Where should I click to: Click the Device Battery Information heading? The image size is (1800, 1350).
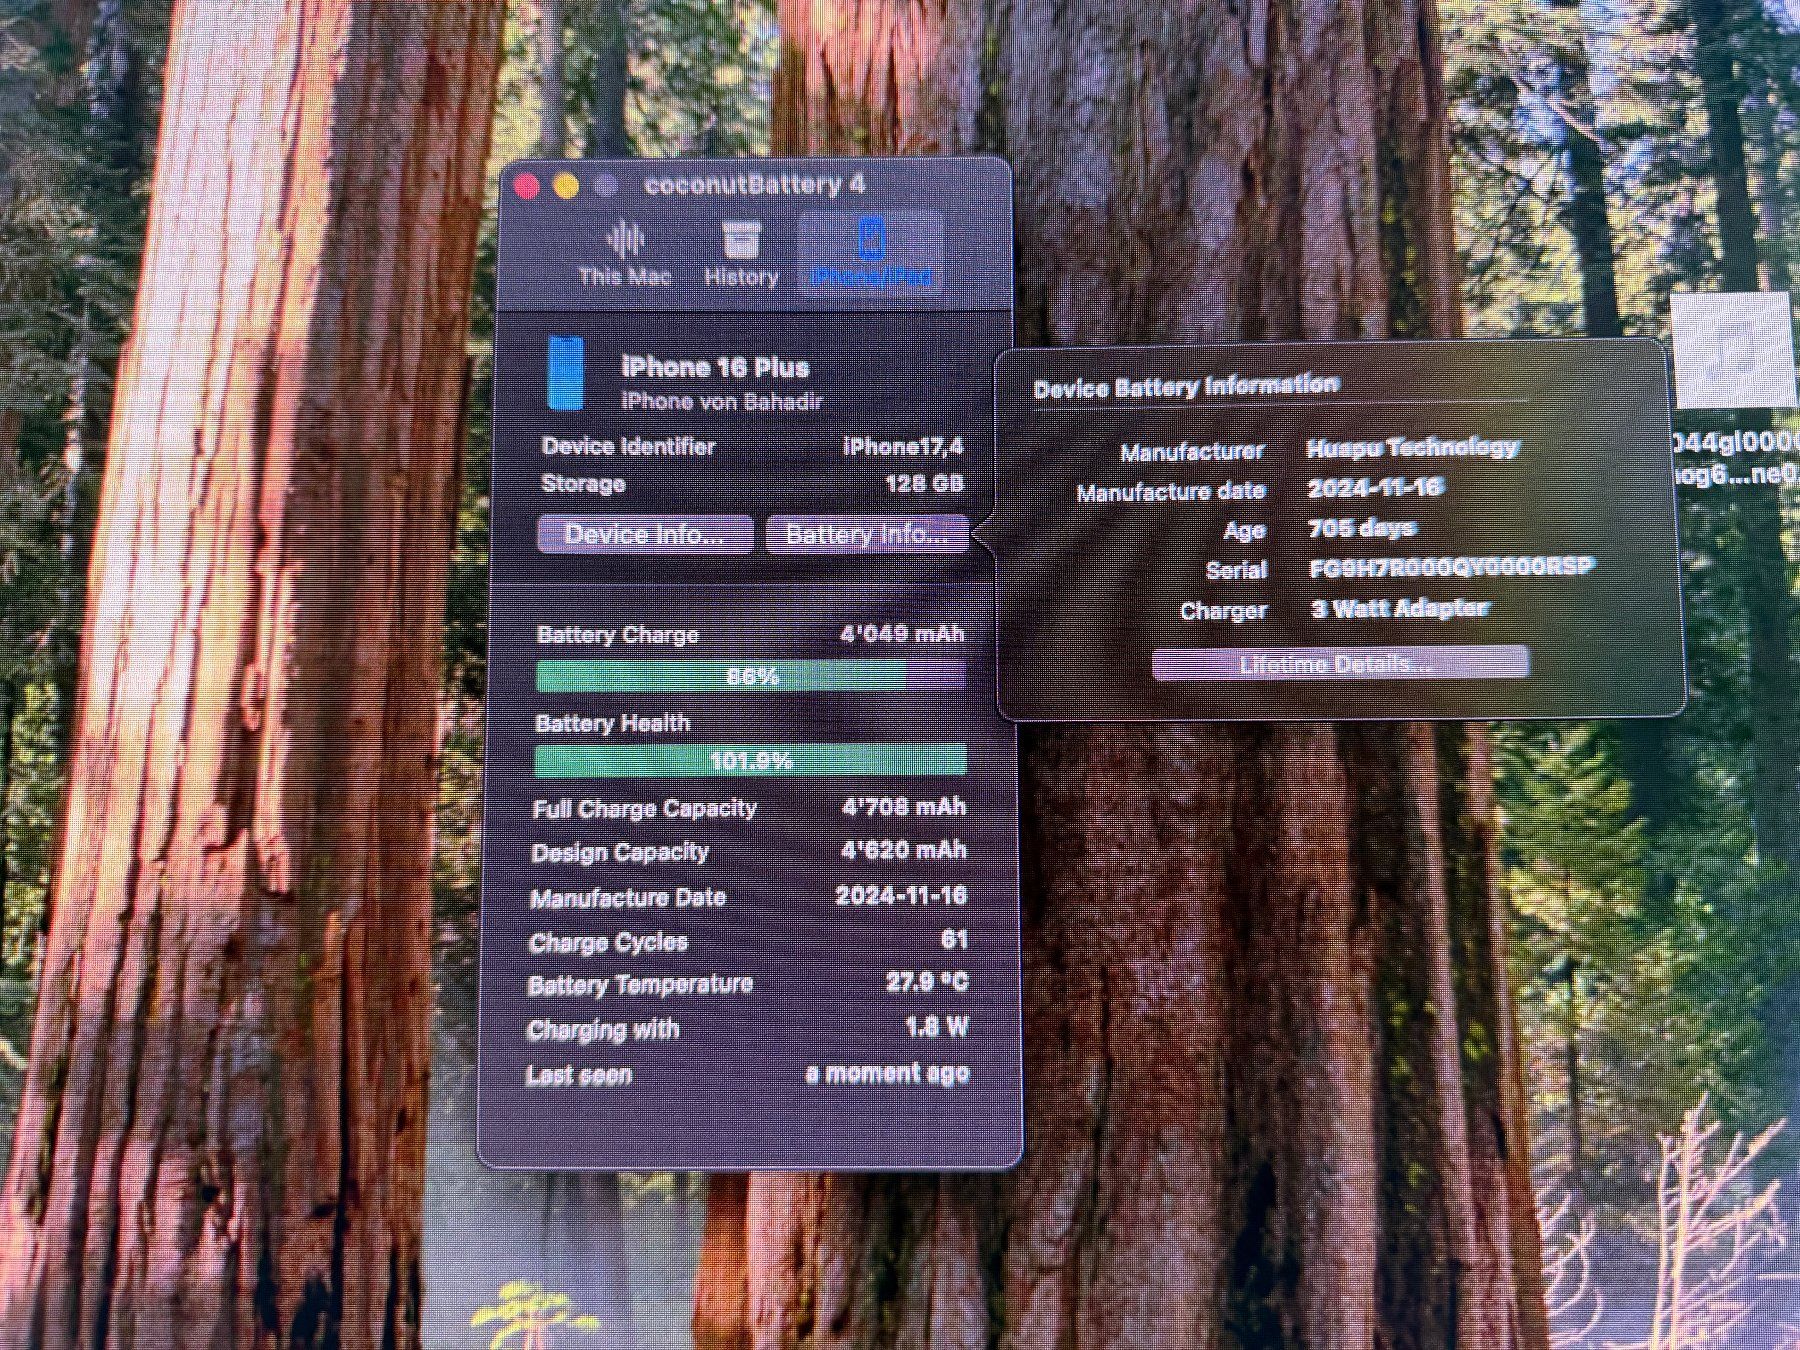click(x=1186, y=386)
